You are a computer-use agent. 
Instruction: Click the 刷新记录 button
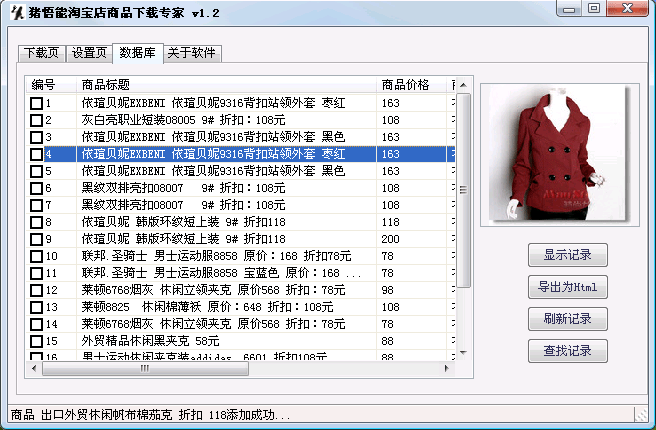pos(568,319)
